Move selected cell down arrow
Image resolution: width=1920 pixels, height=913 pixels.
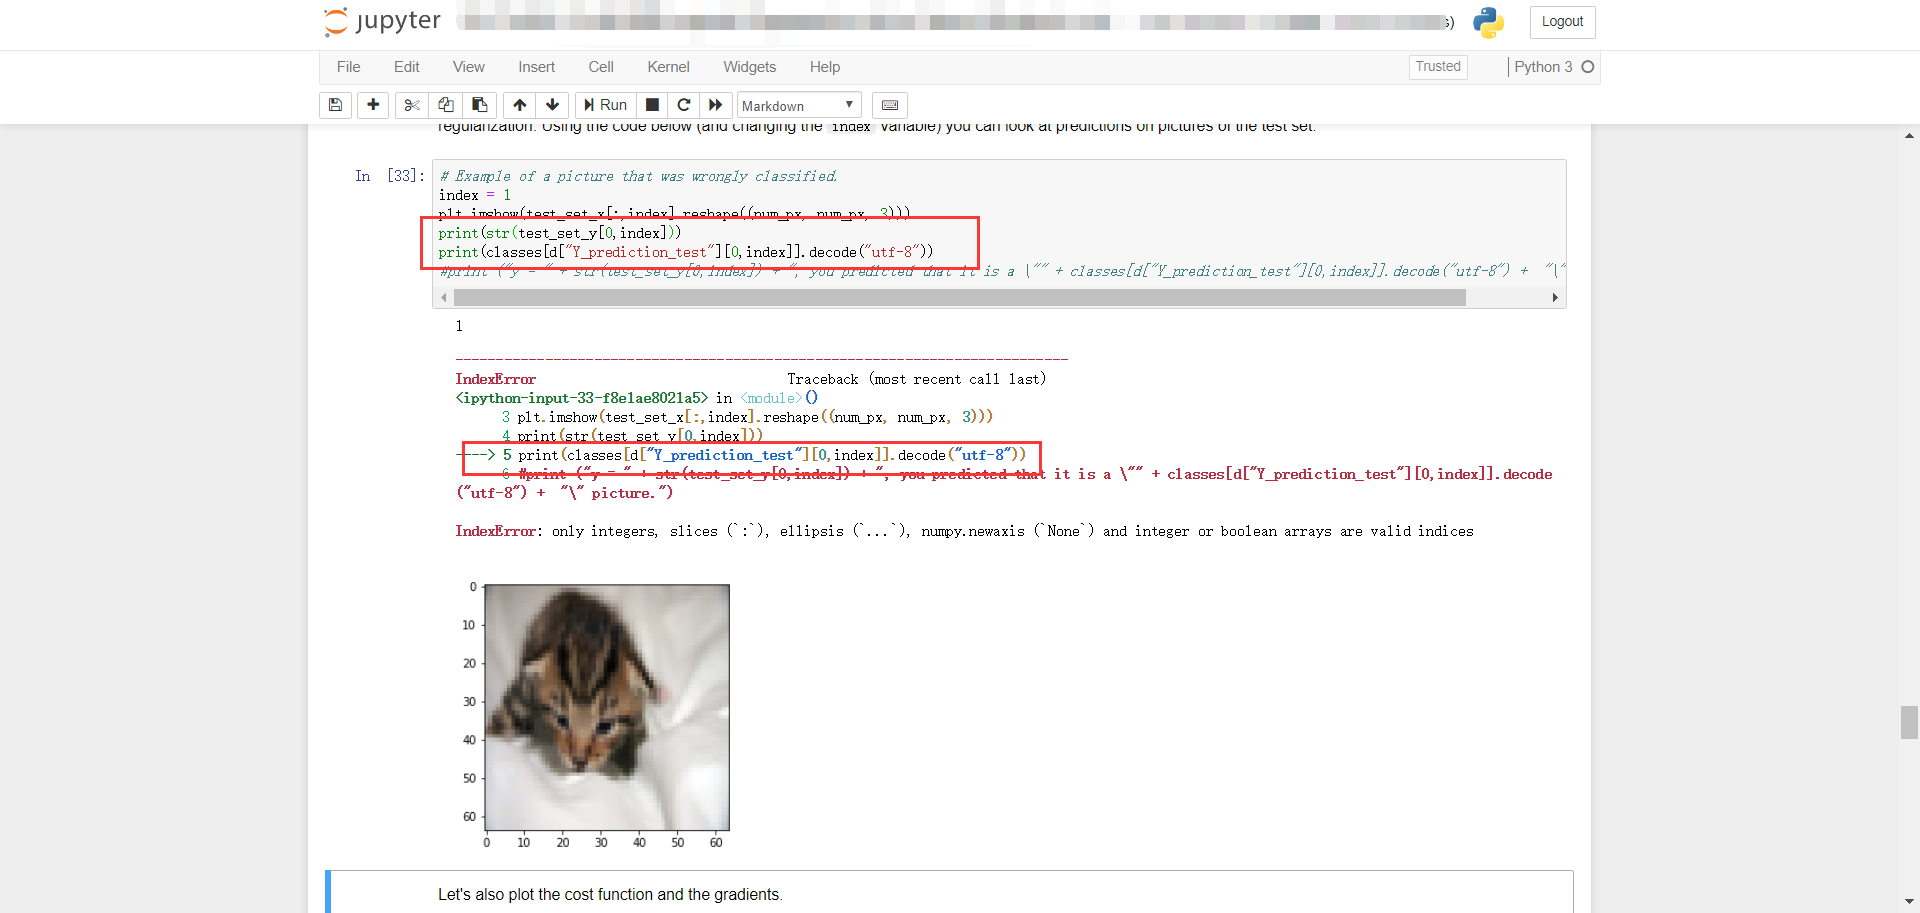[x=552, y=105]
